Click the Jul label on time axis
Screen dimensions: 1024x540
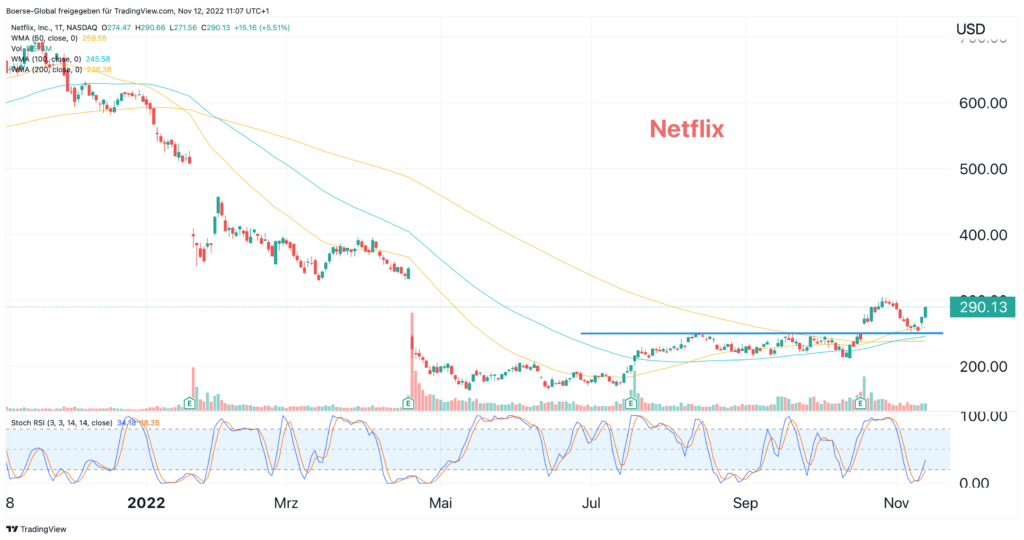click(x=591, y=503)
